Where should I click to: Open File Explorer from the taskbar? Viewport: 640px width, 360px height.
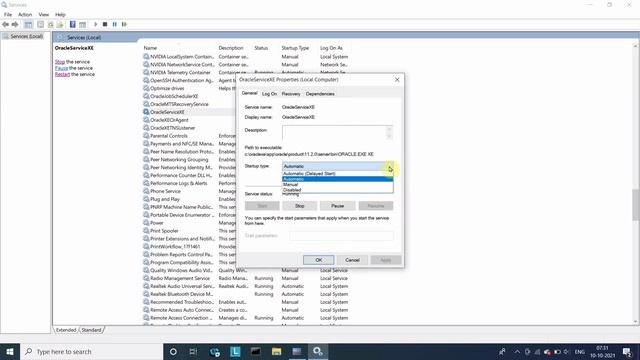coord(276,351)
